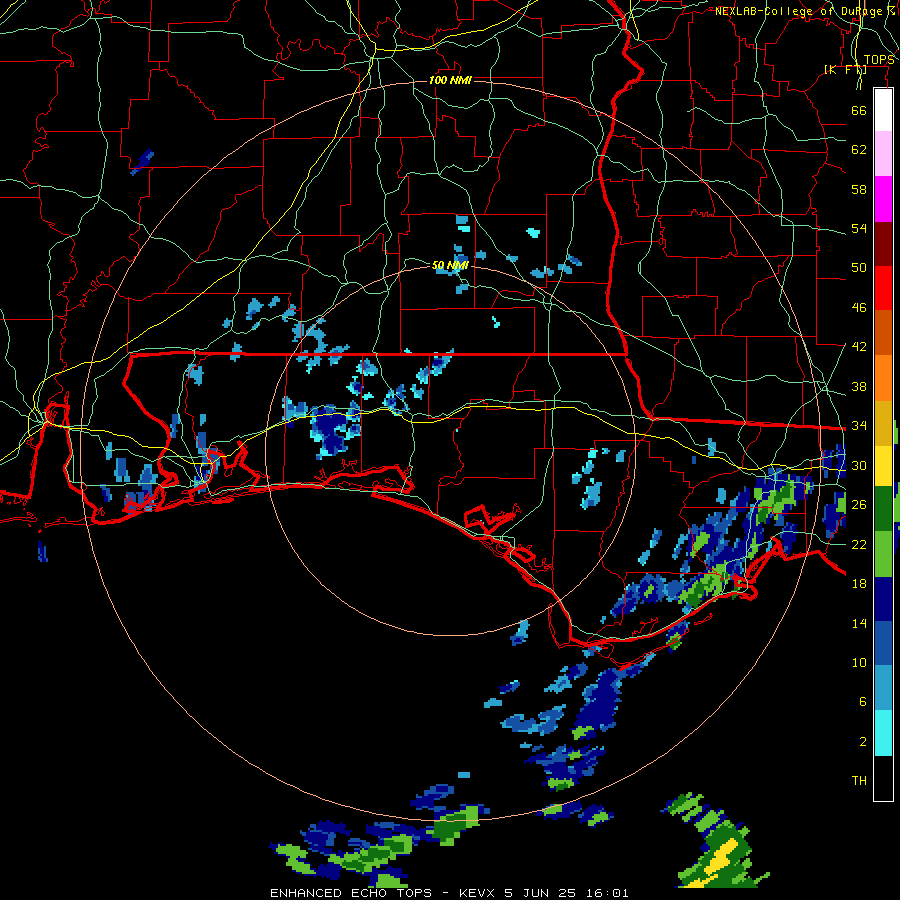The image size is (900, 900).
Task: Click the white swatch on the tops scale
Action: [883, 110]
